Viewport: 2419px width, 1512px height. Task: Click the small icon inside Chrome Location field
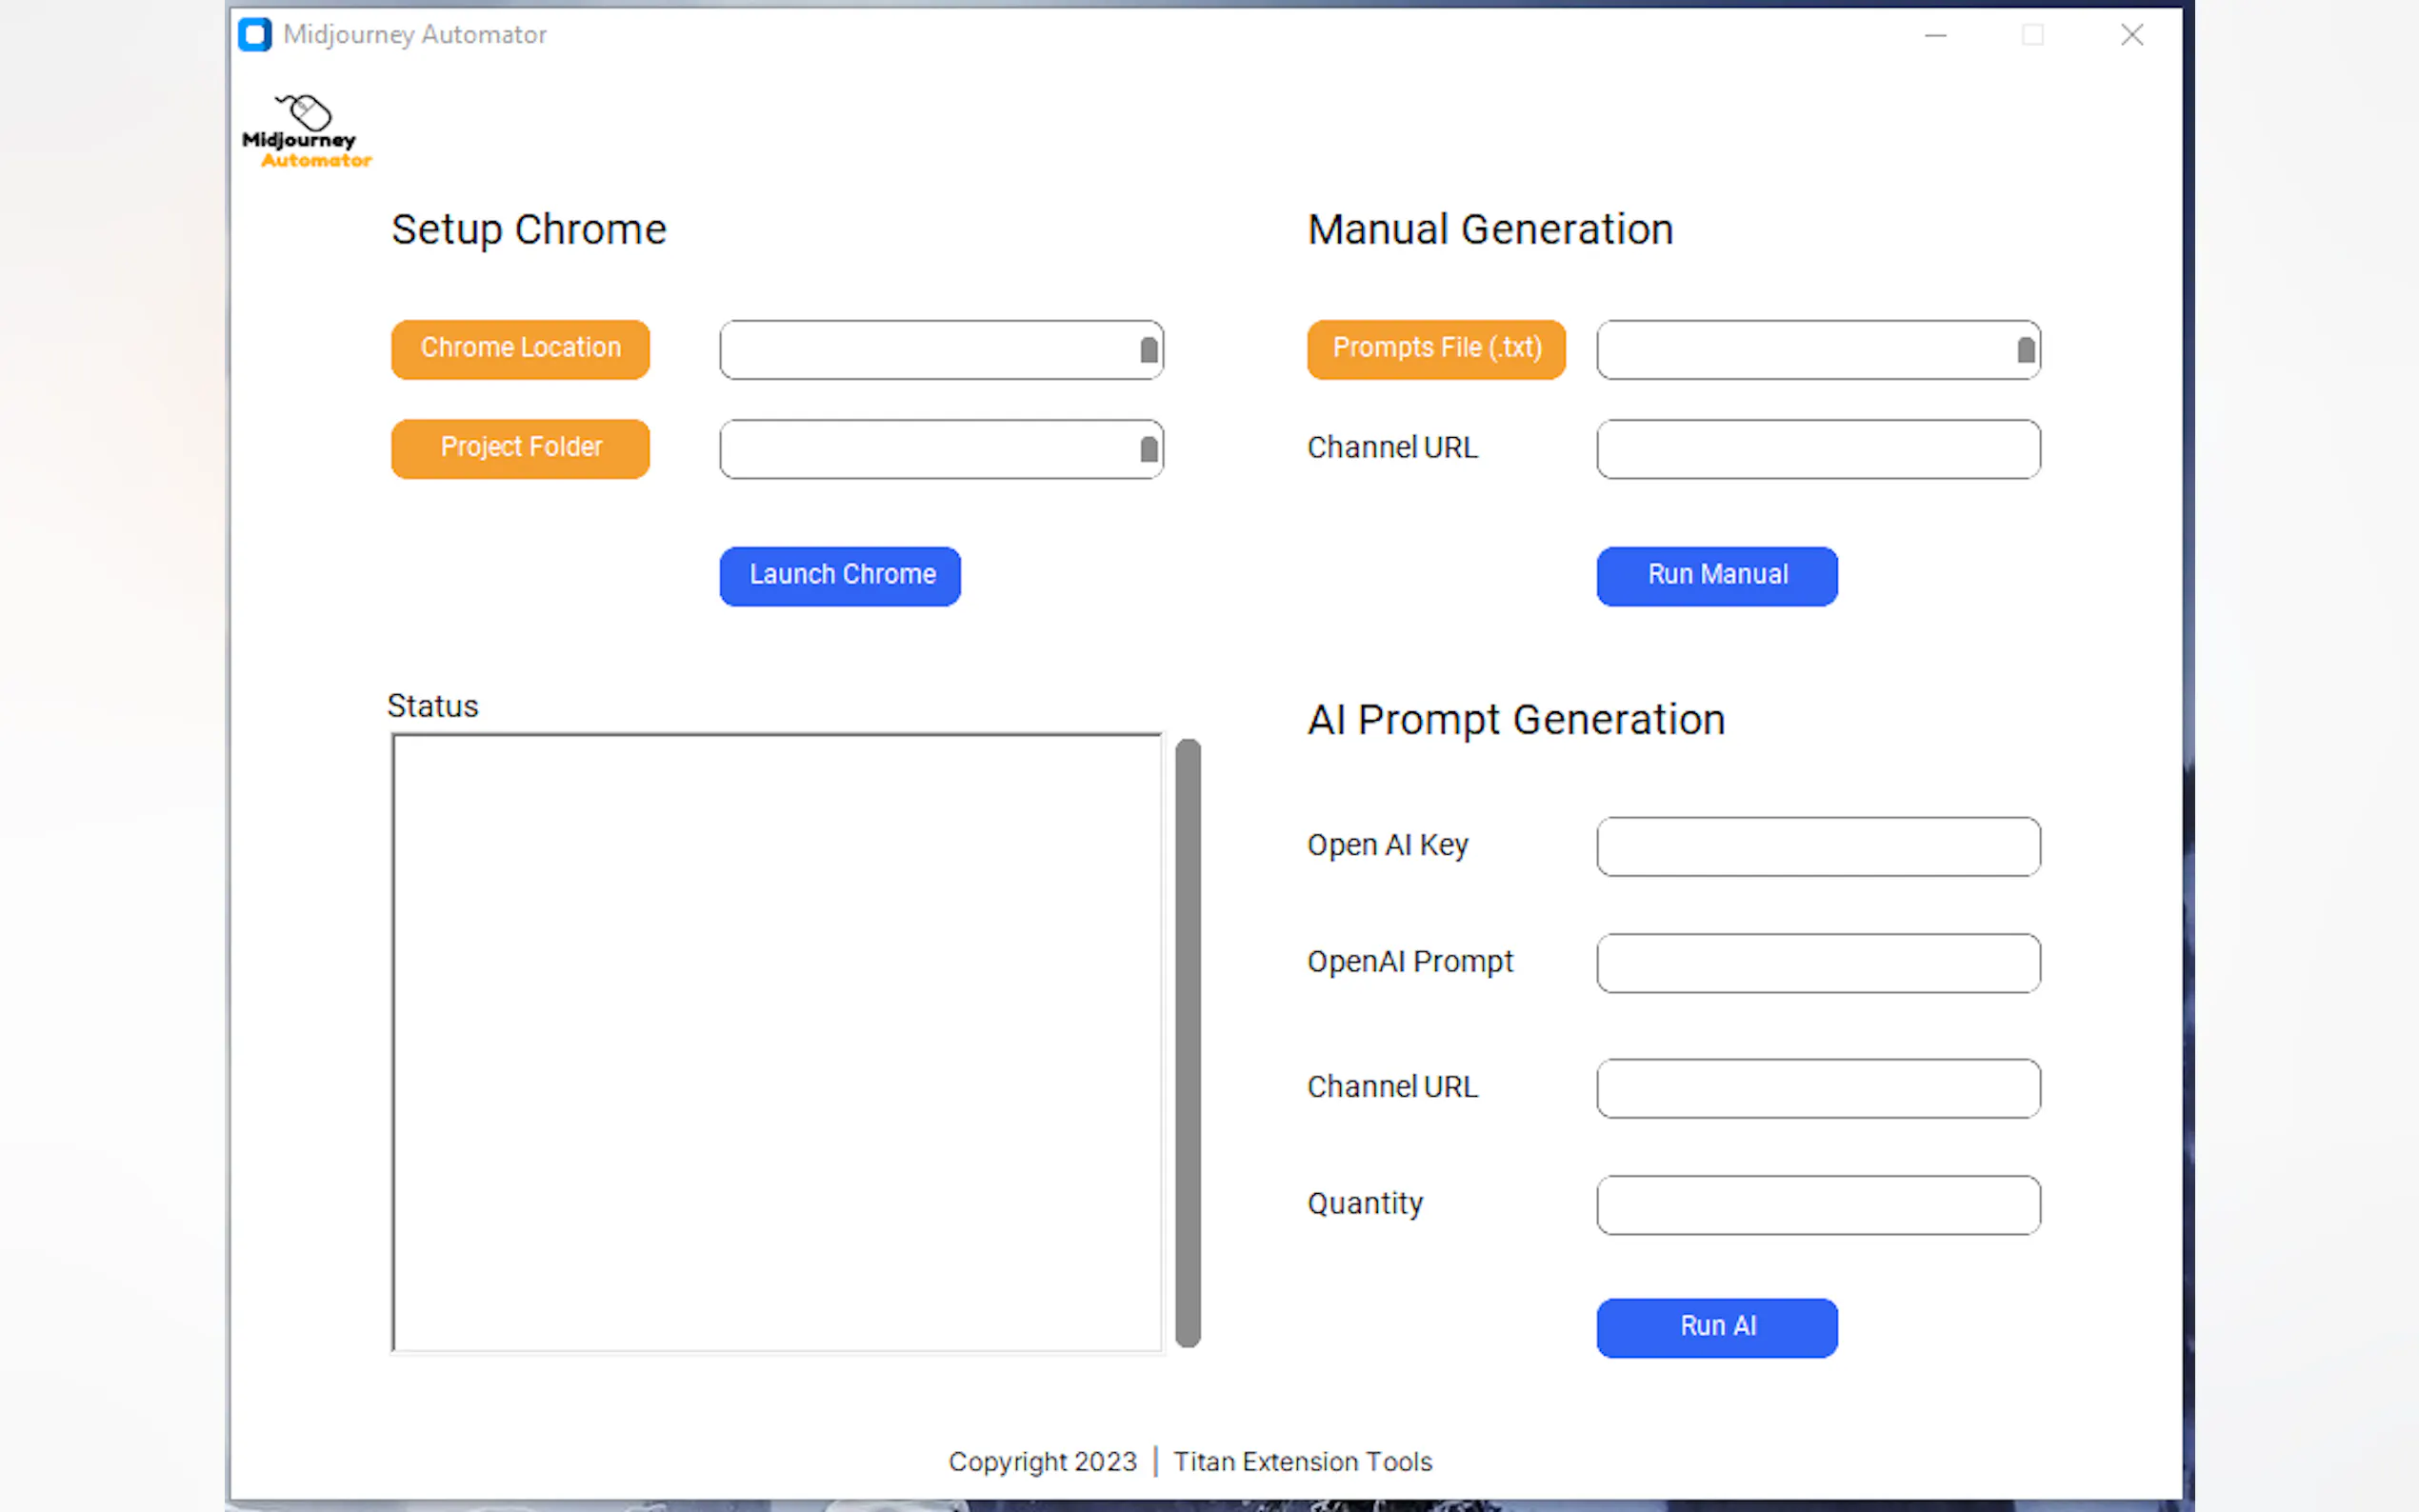pos(1148,350)
